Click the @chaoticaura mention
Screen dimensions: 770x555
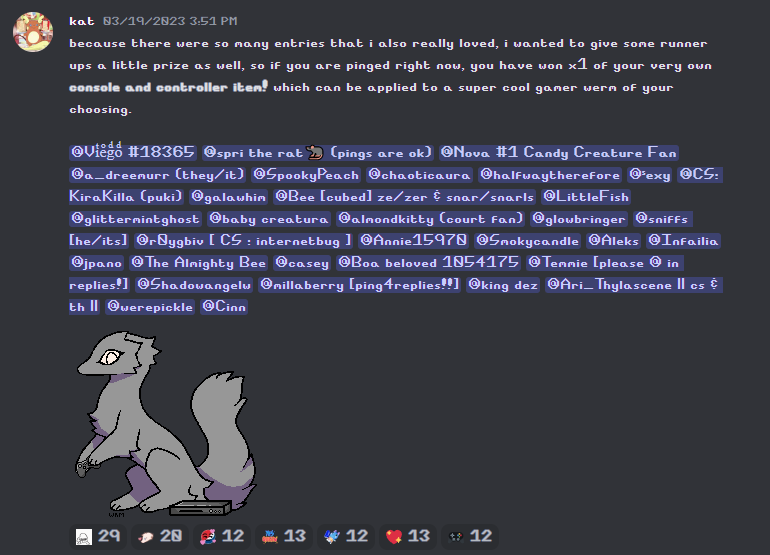point(419,174)
